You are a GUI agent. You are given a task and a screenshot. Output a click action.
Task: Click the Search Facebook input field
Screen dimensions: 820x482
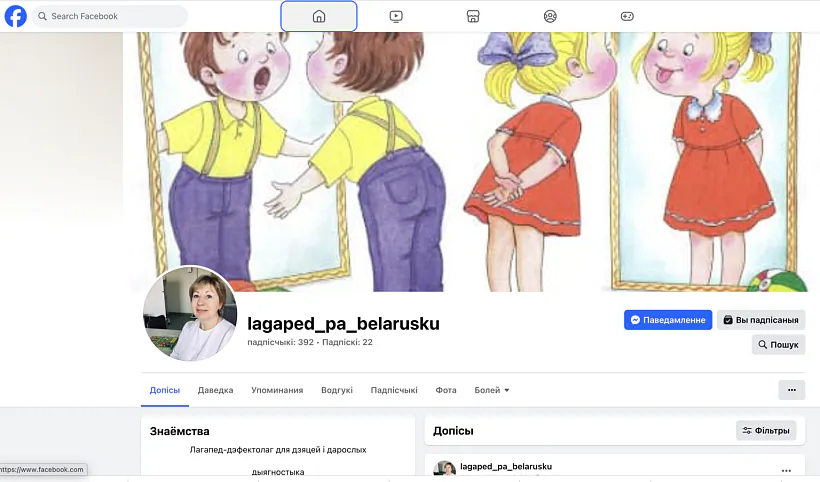[x=110, y=16]
